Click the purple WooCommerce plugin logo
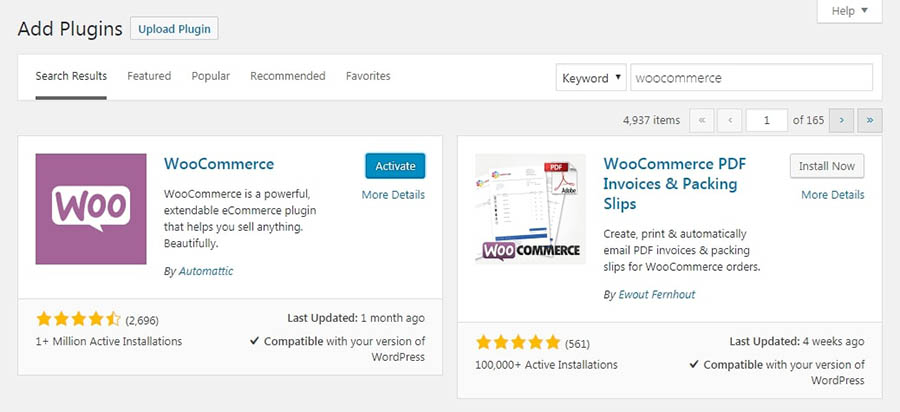900x412 pixels. [91, 209]
